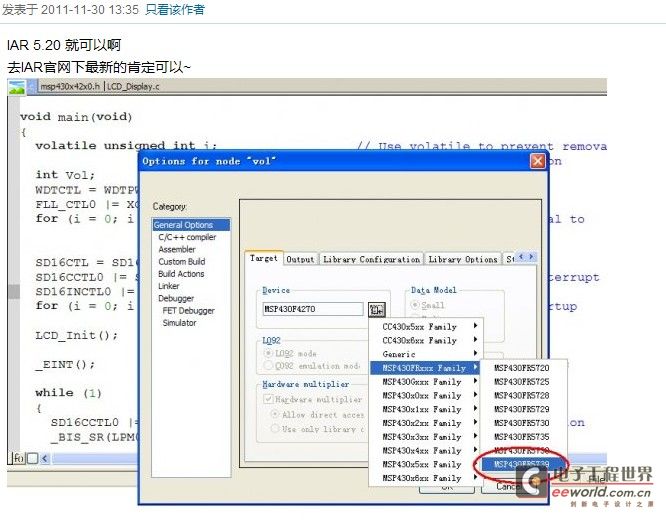This screenshot has width=666, height=522.
Task: Switch to the Output tab
Action: (301, 259)
